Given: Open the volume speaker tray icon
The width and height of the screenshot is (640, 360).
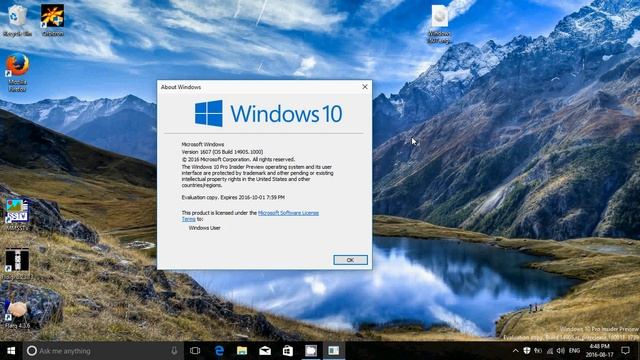Looking at the screenshot, I should 561,351.
